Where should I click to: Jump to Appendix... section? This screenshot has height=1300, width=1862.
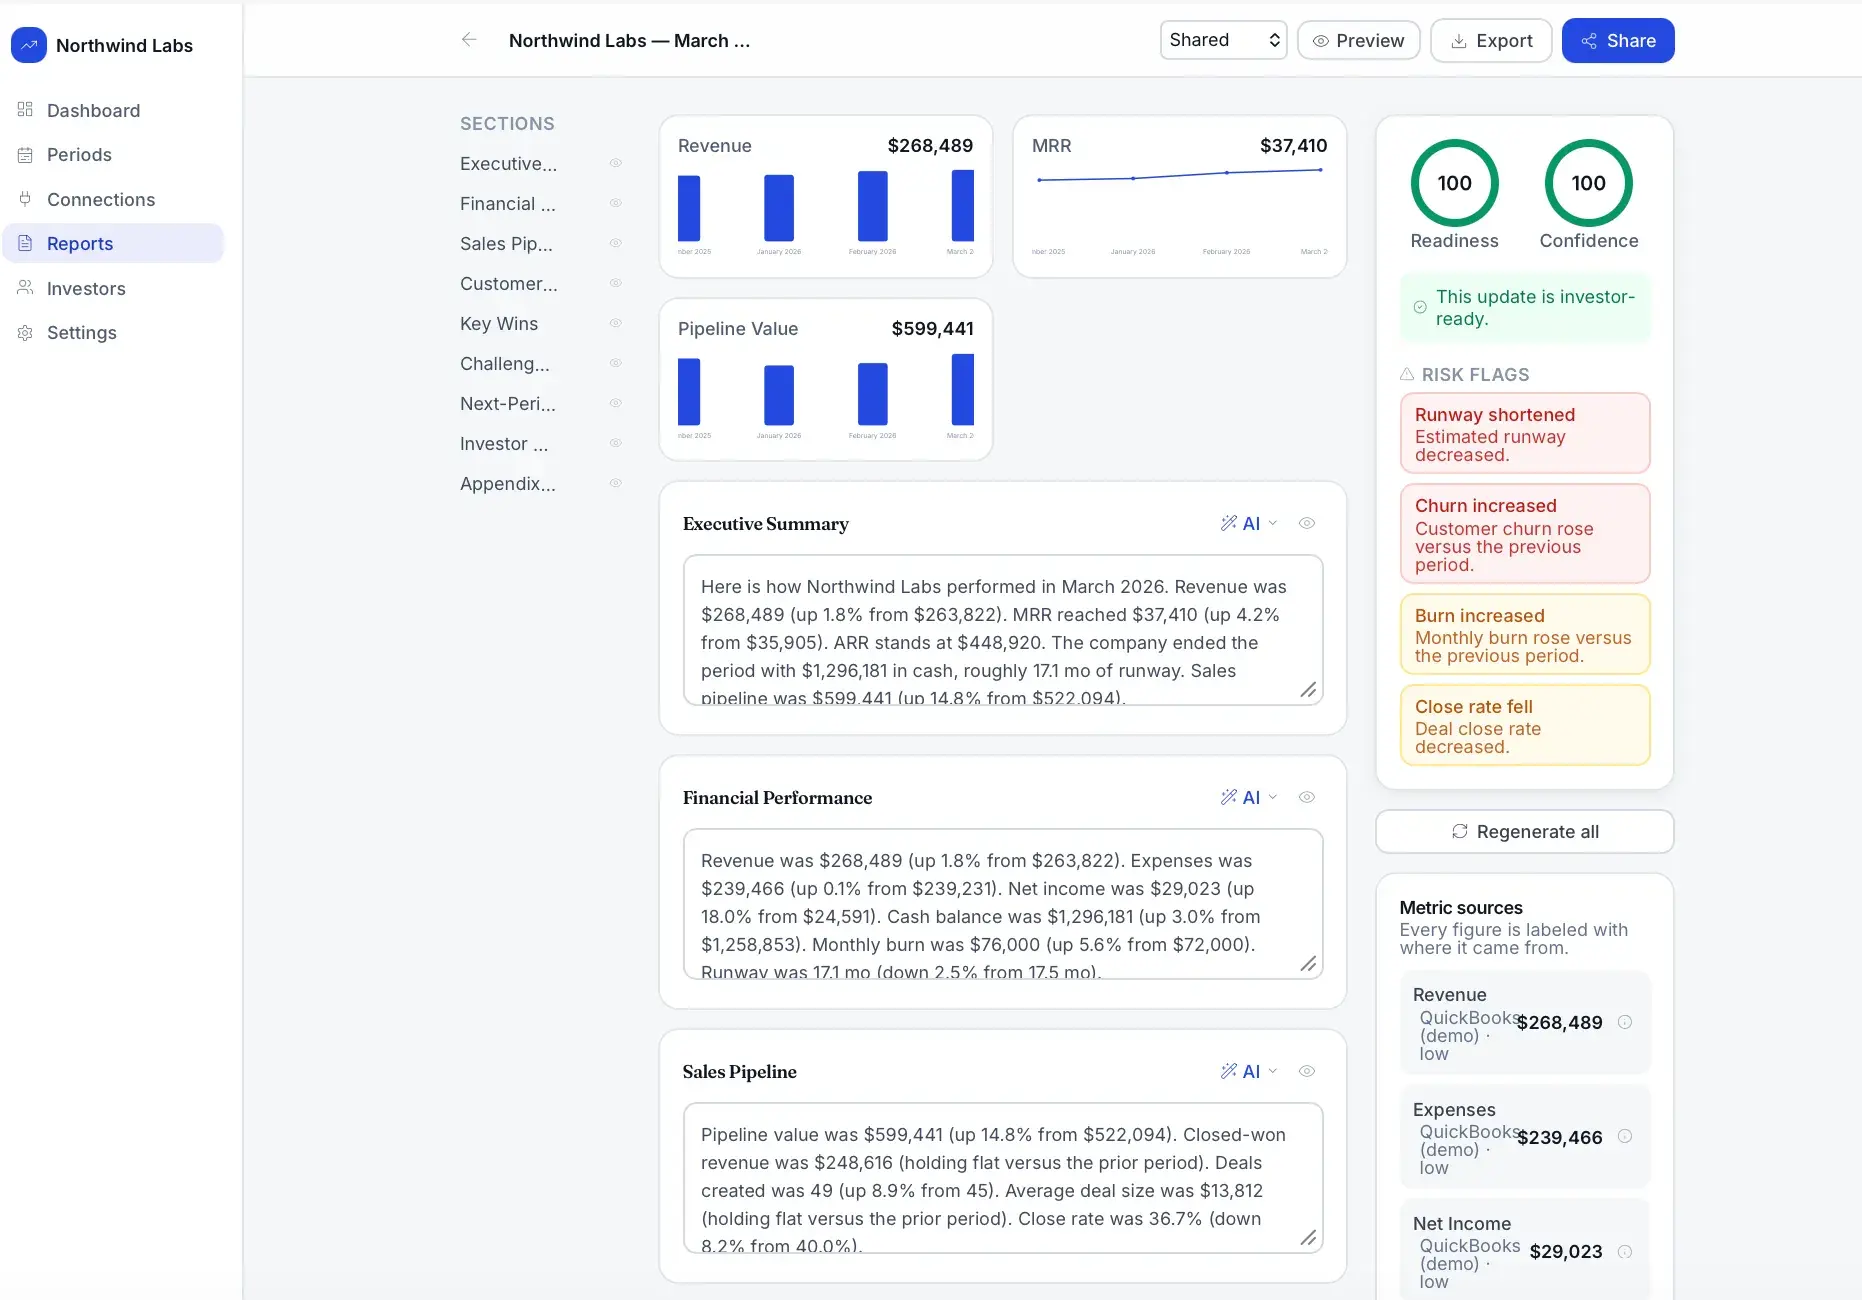pyautogui.click(x=507, y=483)
